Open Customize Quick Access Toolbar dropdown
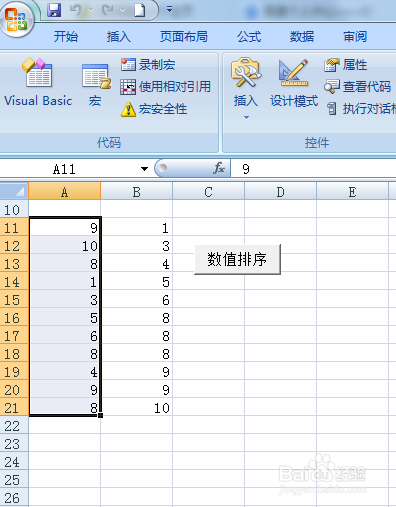 [169, 9]
